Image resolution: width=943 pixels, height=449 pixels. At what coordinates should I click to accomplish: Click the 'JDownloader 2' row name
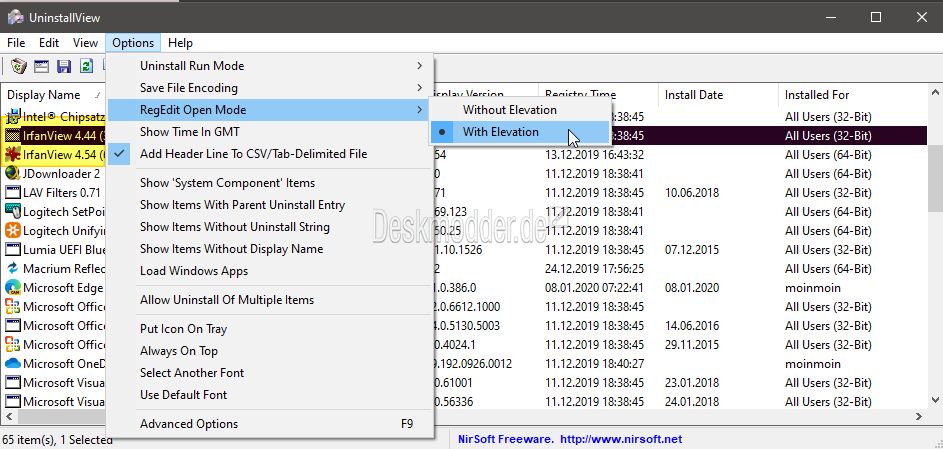pyautogui.click(x=61, y=174)
